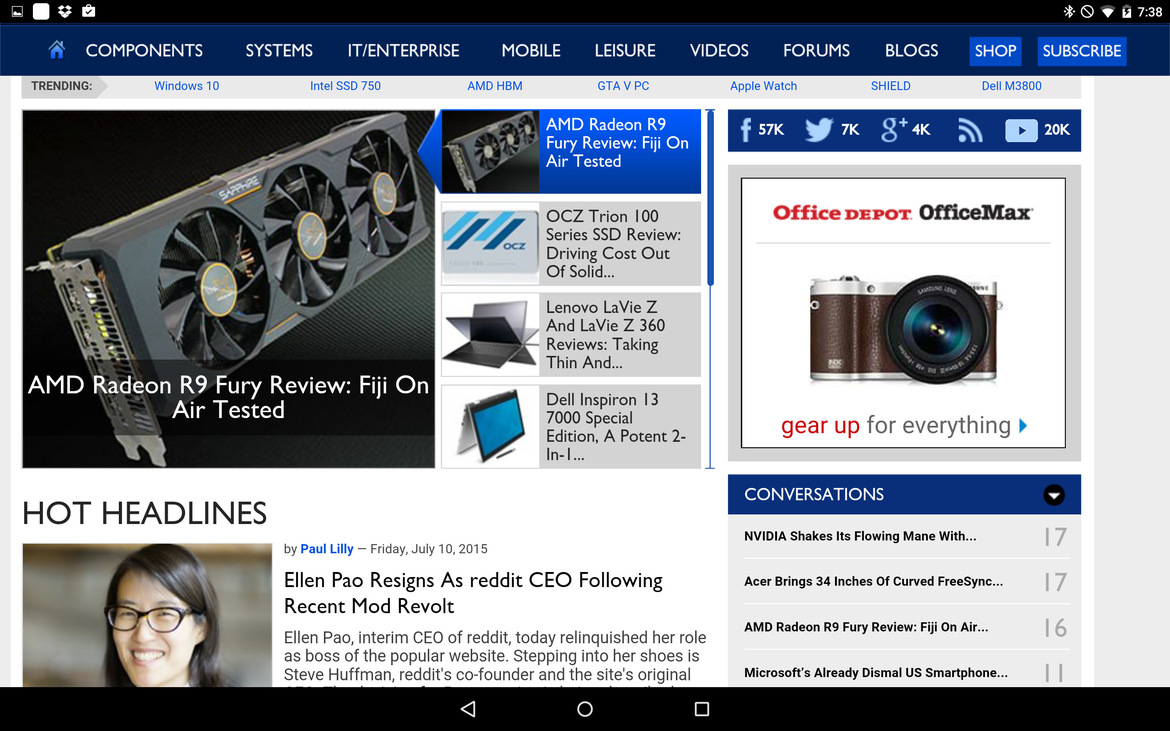Go to the site home icon
Screen dimensions: 1170x731
(57, 50)
